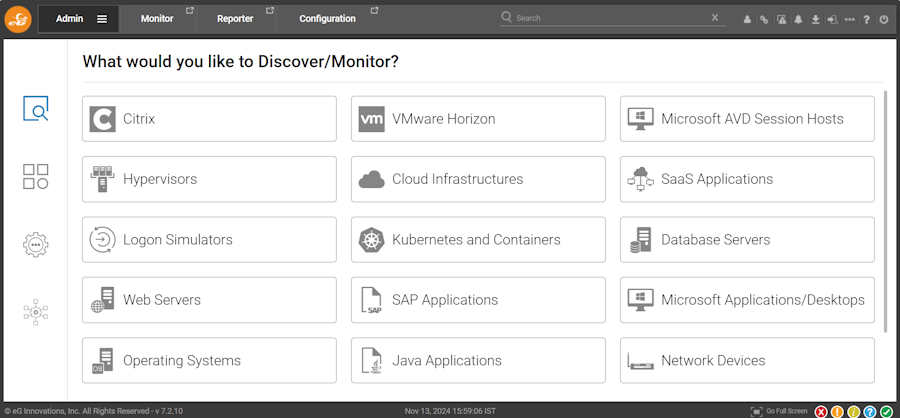Switch to the Monitor tab
This screenshot has height=418, width=900.
pyautogui.click(x=157, y=19)
